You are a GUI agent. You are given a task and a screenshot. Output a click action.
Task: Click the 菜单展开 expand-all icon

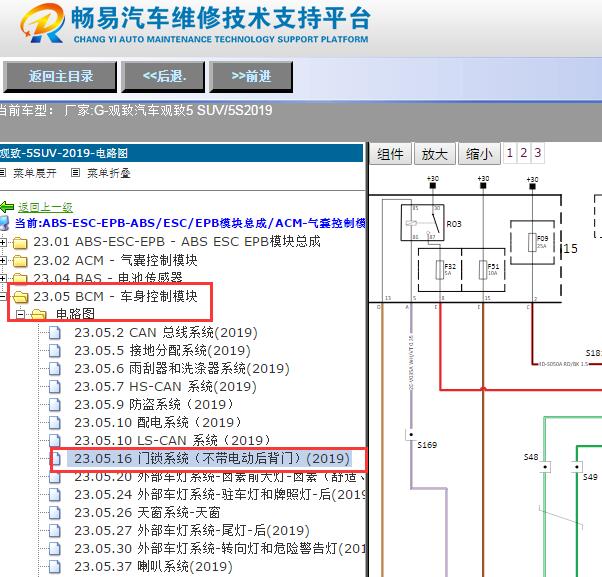[3, 172]
